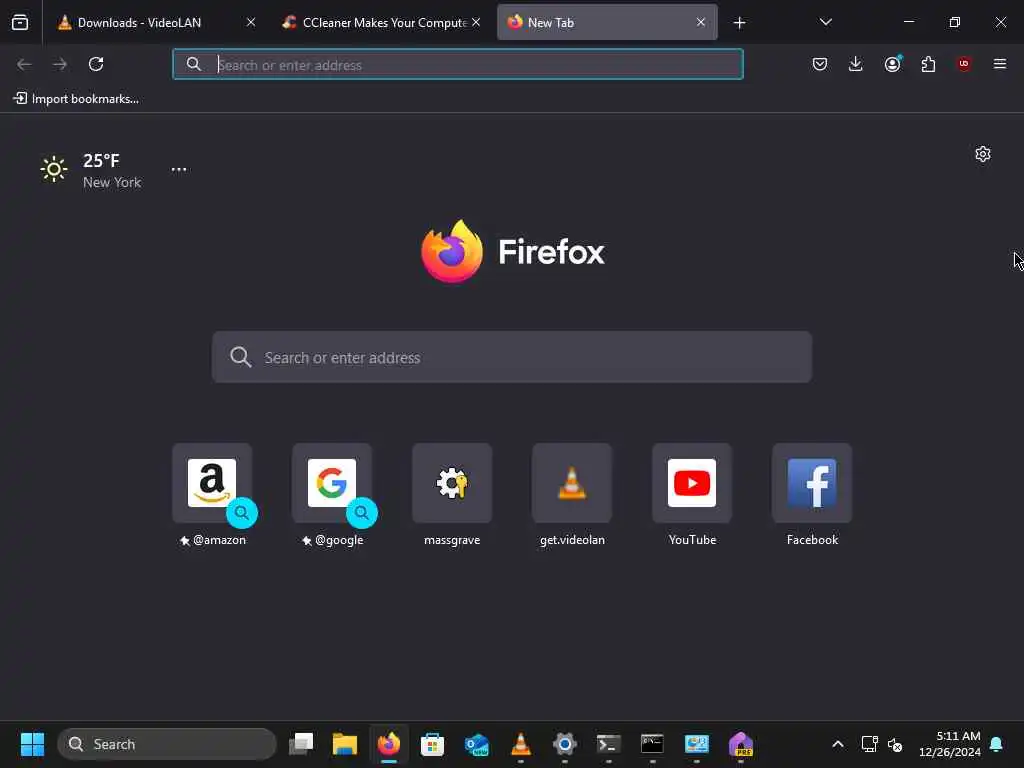1024x768 pixels.
Task: Open the Terminal taskbar icon
Action: pyautogui.click(x=609, y=744)
